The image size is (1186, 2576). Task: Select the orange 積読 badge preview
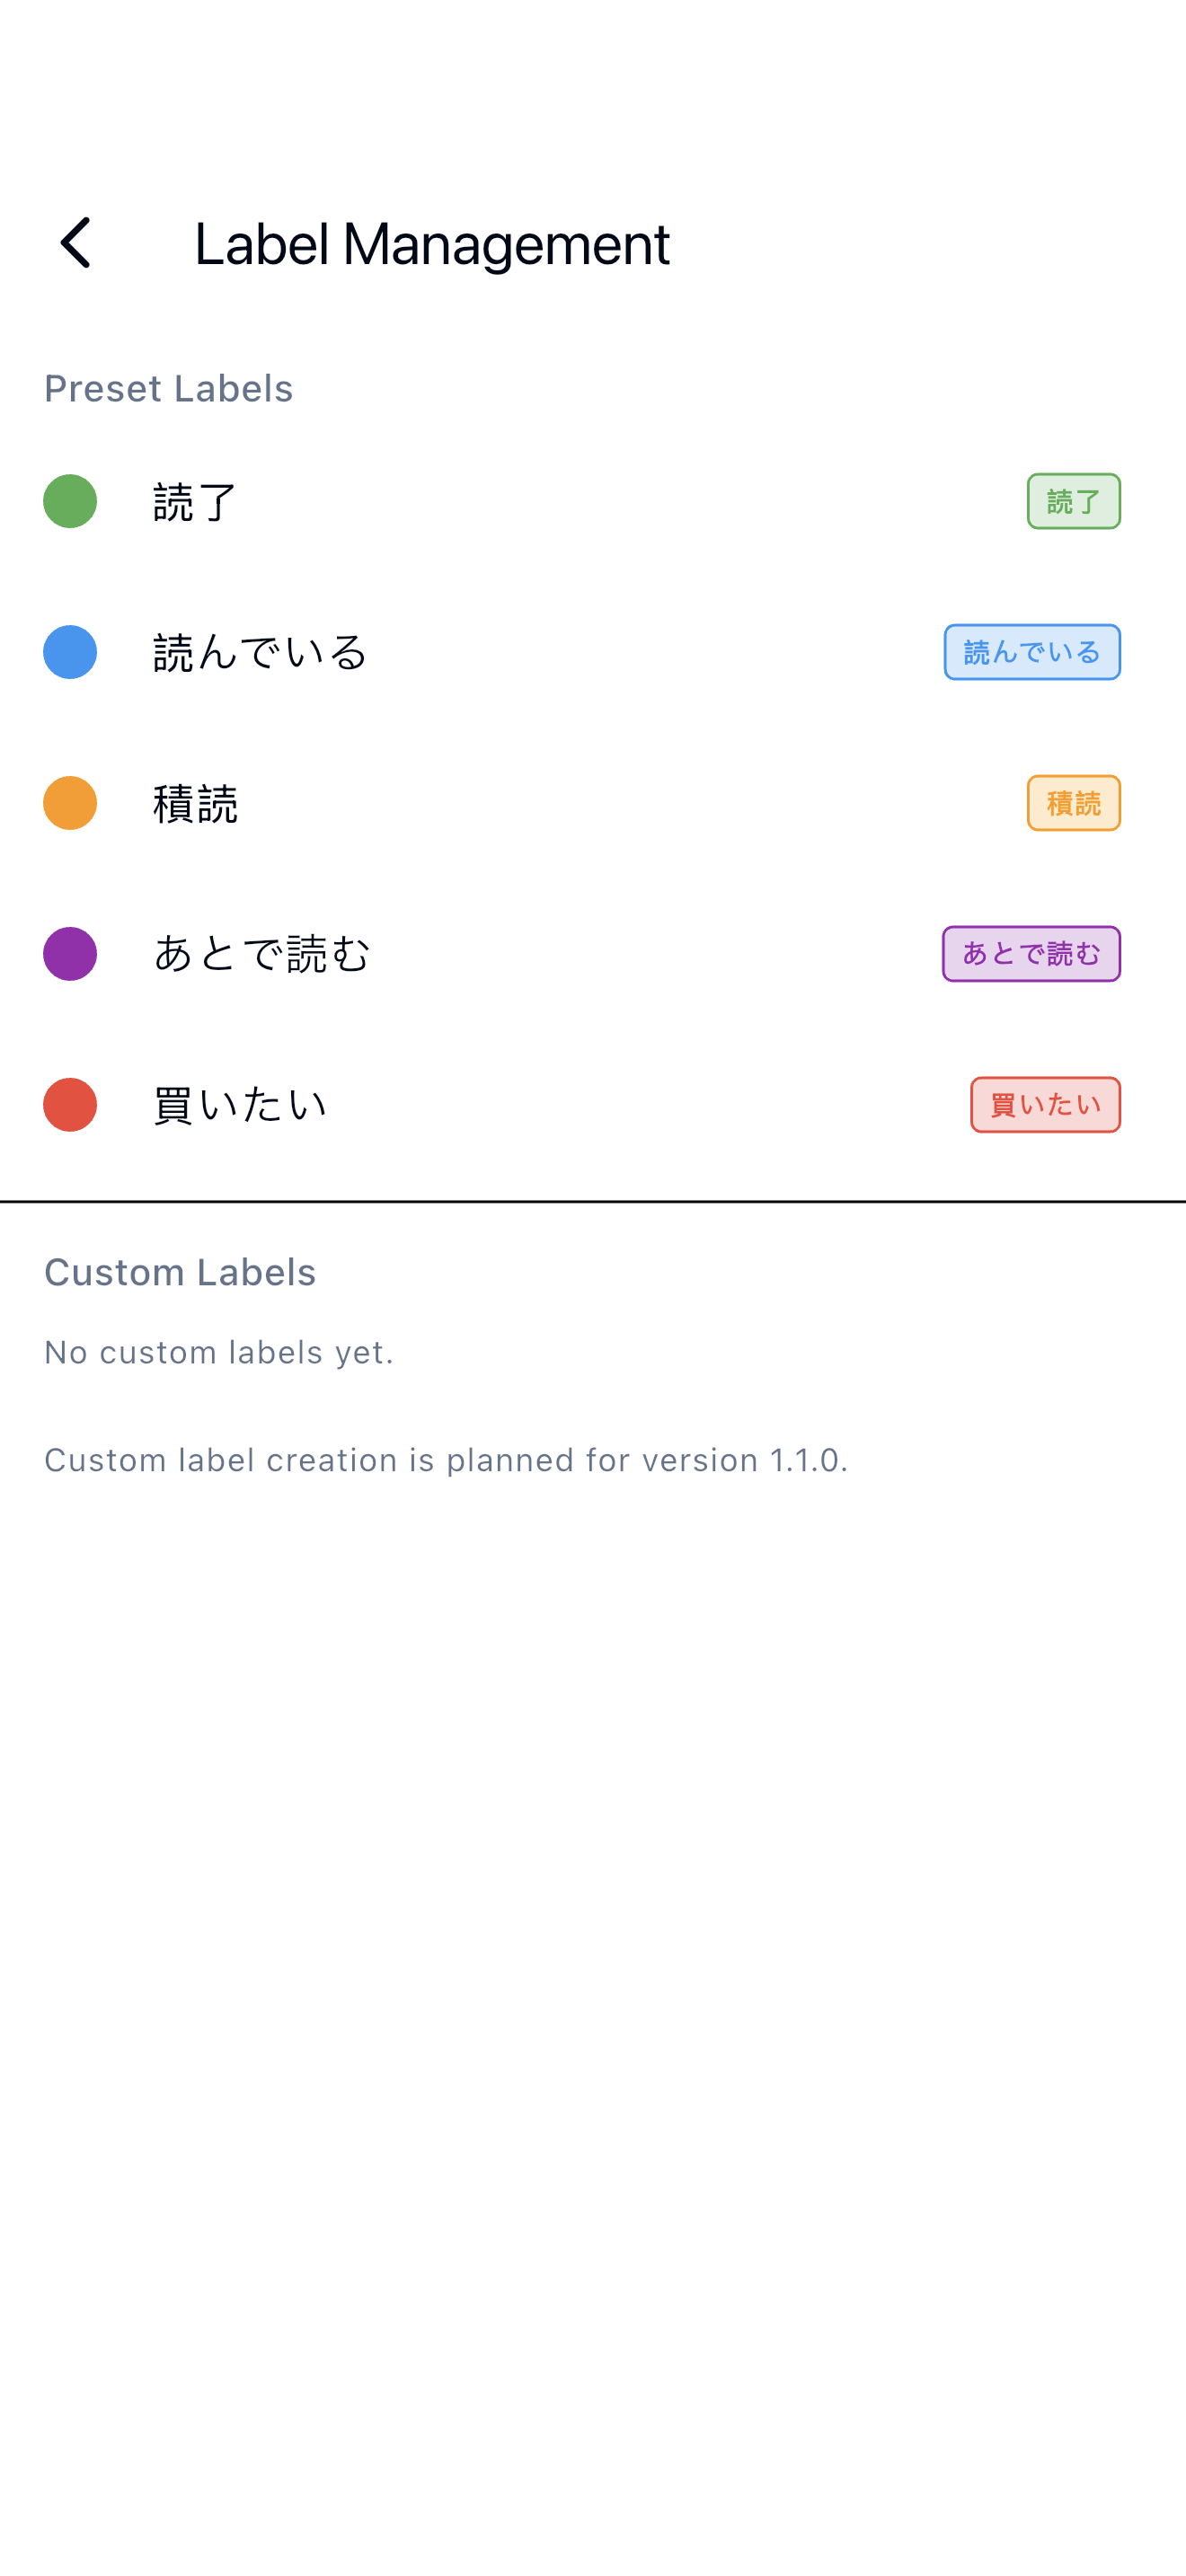[x=1073, y=802]
